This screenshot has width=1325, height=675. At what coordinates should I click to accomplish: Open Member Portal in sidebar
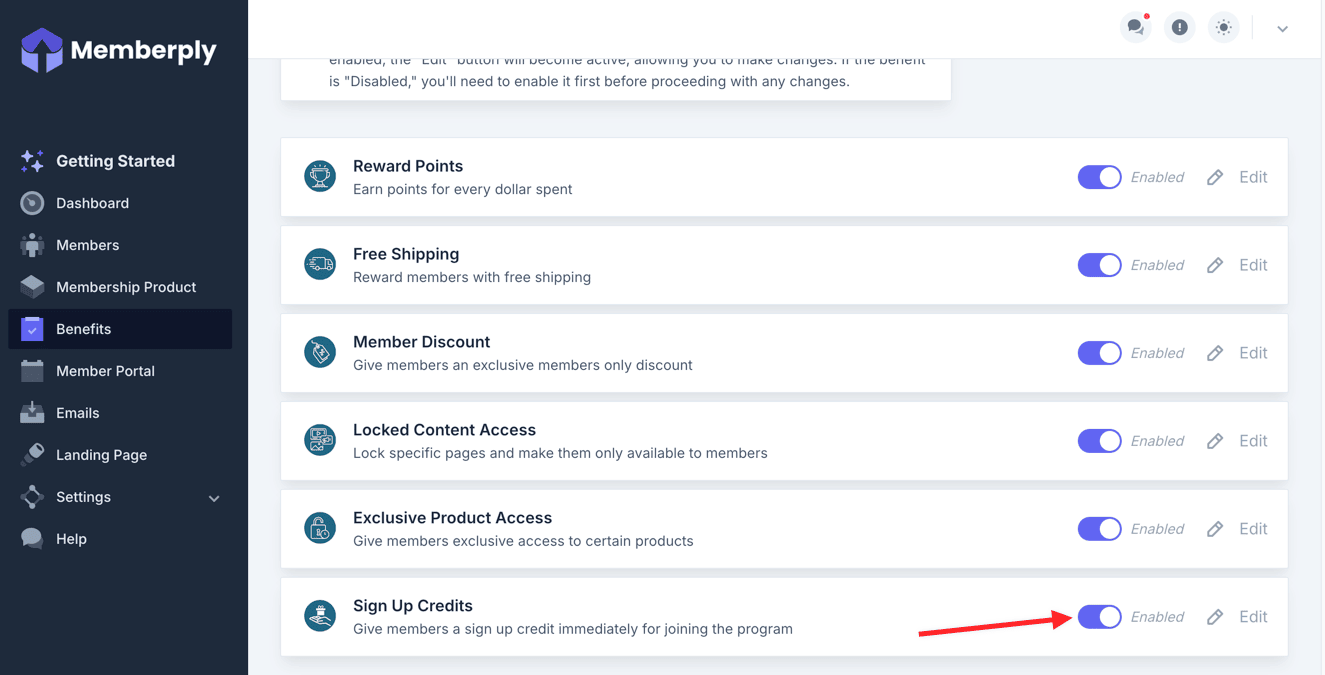pos(105,371)
